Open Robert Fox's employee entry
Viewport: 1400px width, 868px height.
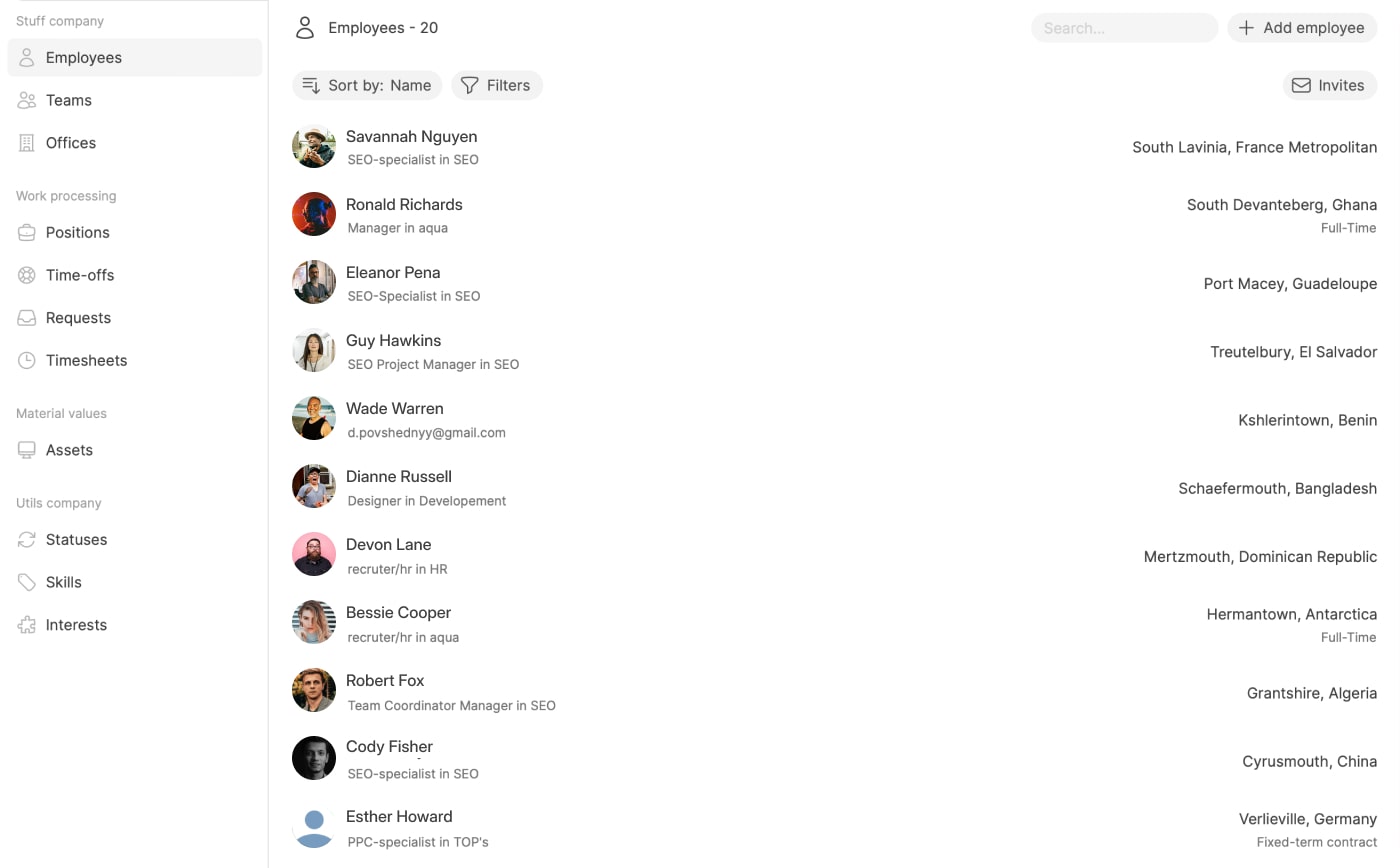click(834, 691)
